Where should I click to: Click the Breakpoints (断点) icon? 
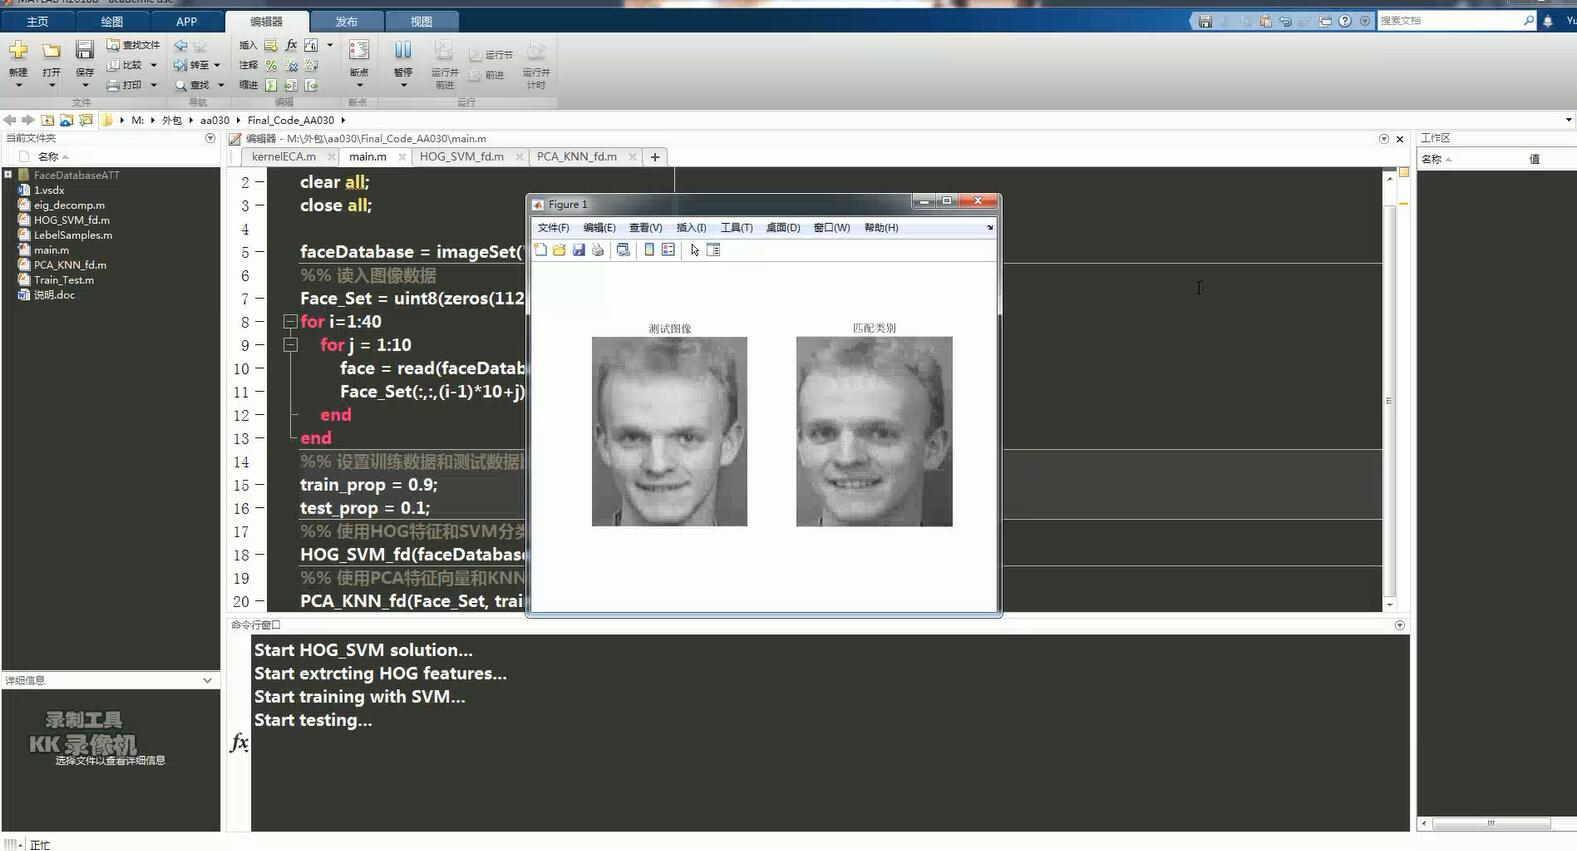pyautogui.click(x=359, y=50)
